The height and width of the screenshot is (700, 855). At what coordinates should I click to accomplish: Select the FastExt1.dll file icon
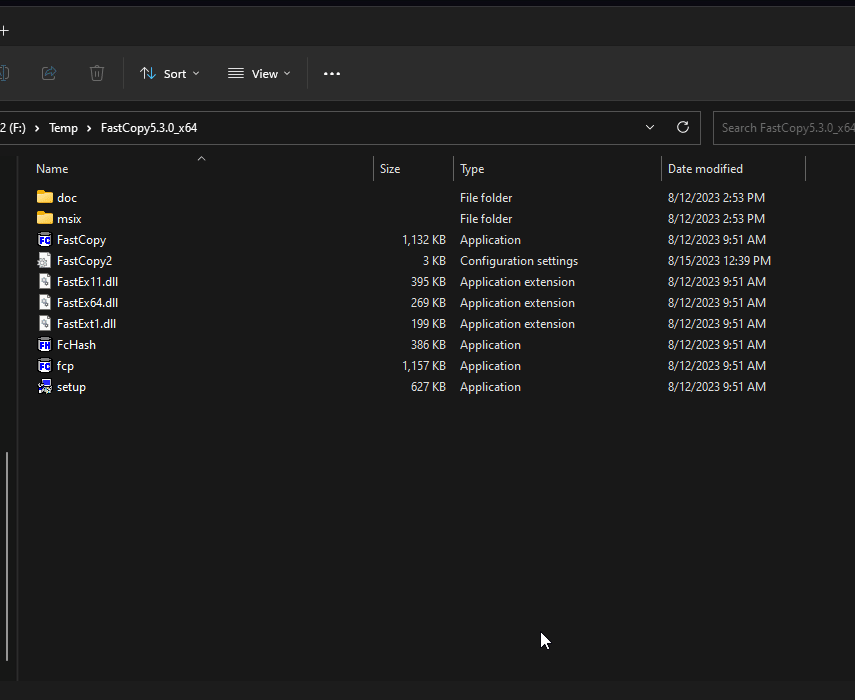[x=45, y=323]
